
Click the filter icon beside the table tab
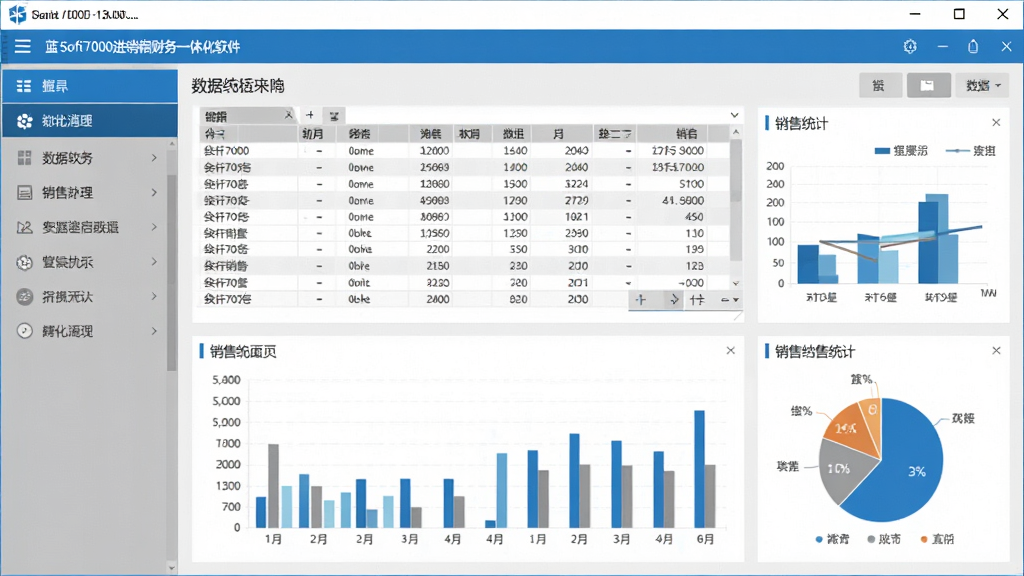(334, 116)
